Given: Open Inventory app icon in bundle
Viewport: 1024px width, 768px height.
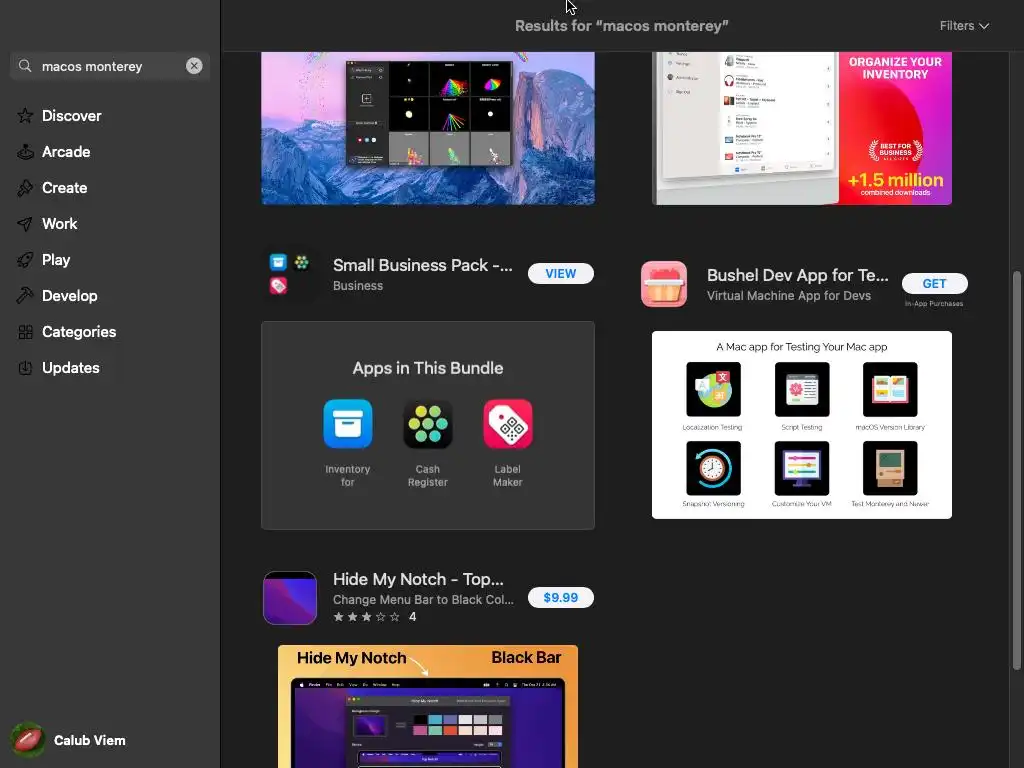Looking at the screenshot, I should (347, 424).
